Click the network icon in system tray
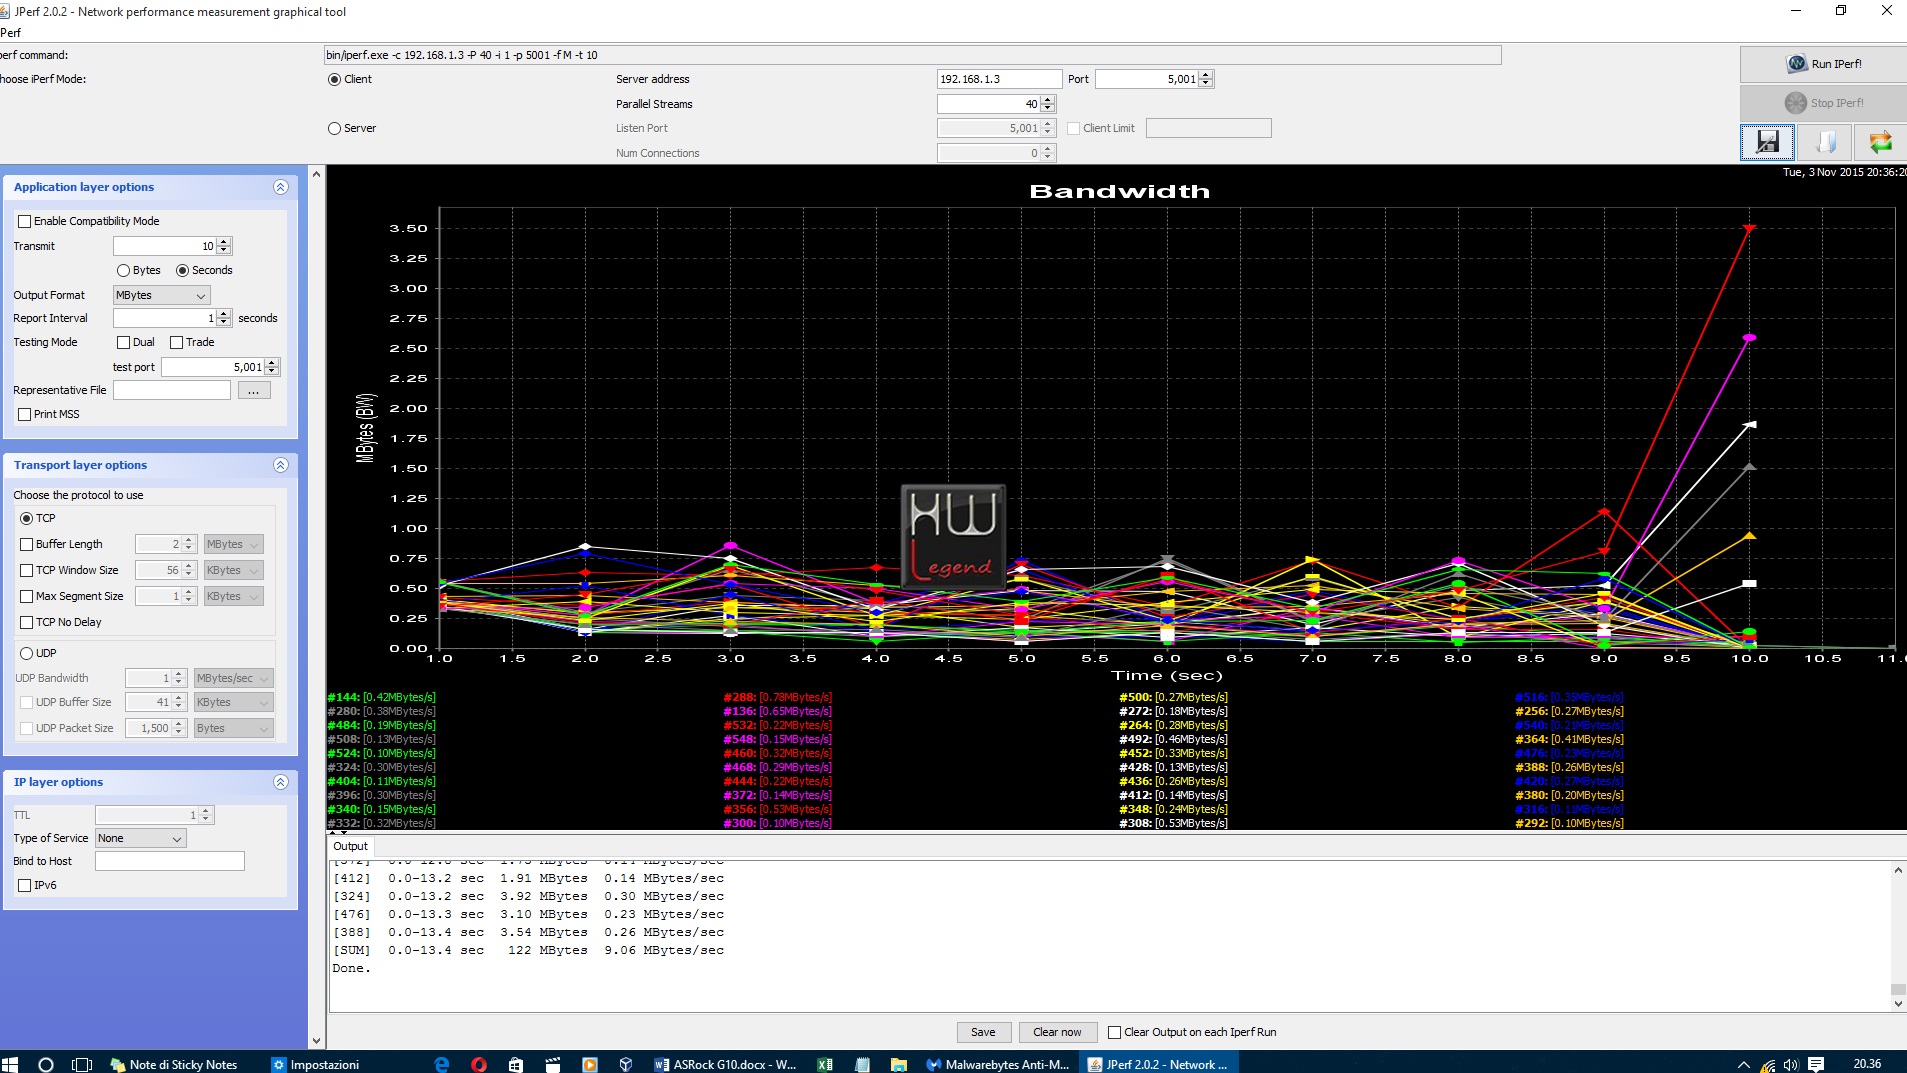The image size is (1907, 1073). (1768, 1064)
